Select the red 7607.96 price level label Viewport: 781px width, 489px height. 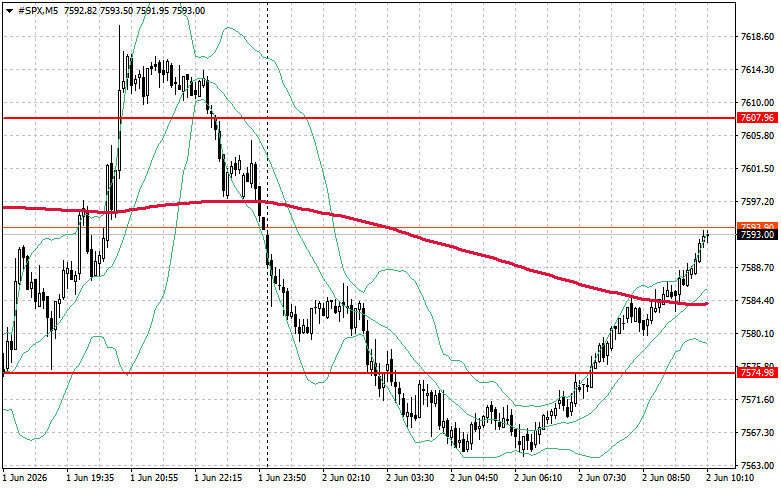pos(757,118)
